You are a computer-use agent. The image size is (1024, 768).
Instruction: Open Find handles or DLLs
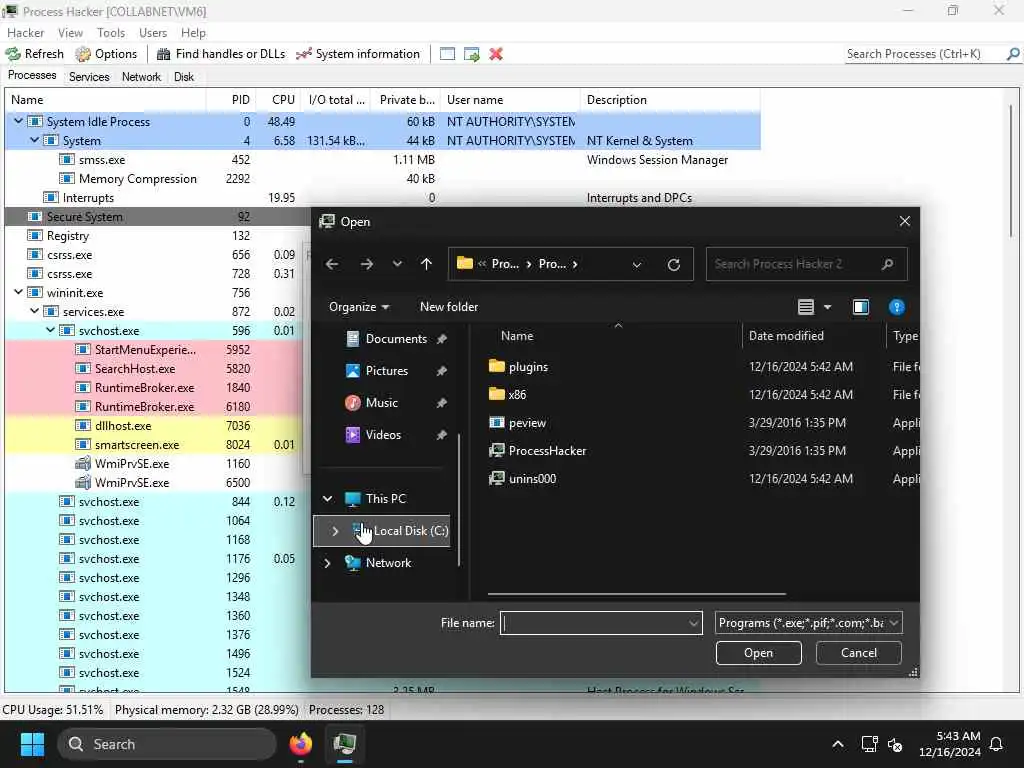pyautogui.click(x=221, y=54)
